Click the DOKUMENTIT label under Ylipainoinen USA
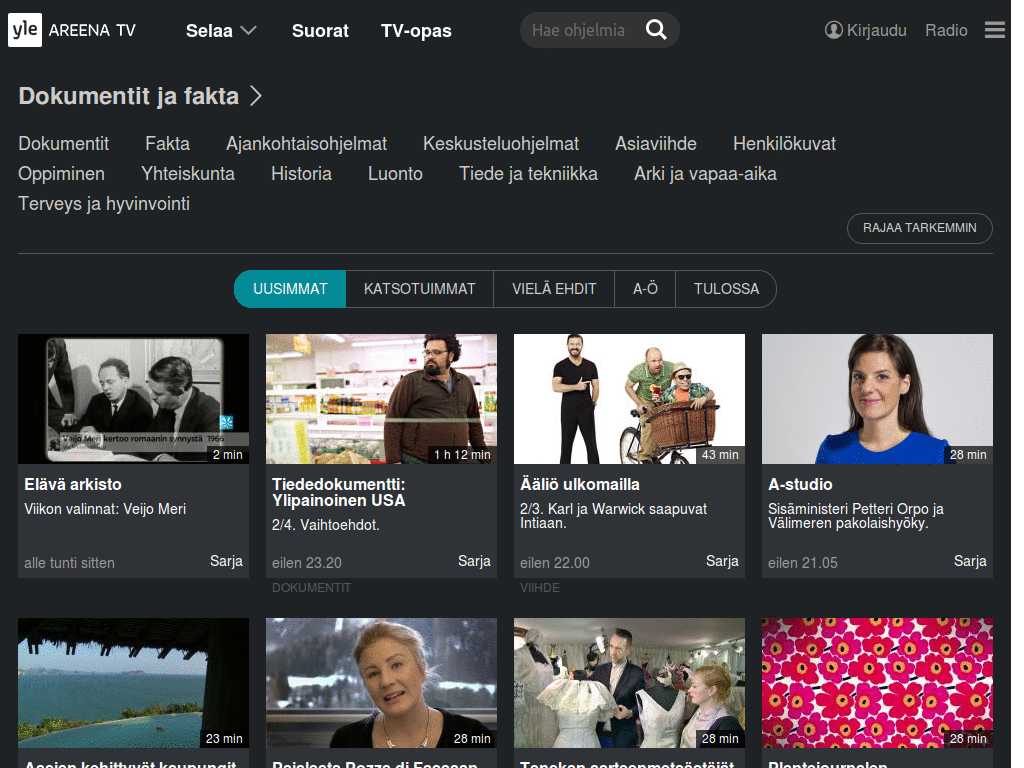This screenshot has height=768, width=1024. pyautogui.click(x=312, y=588)
